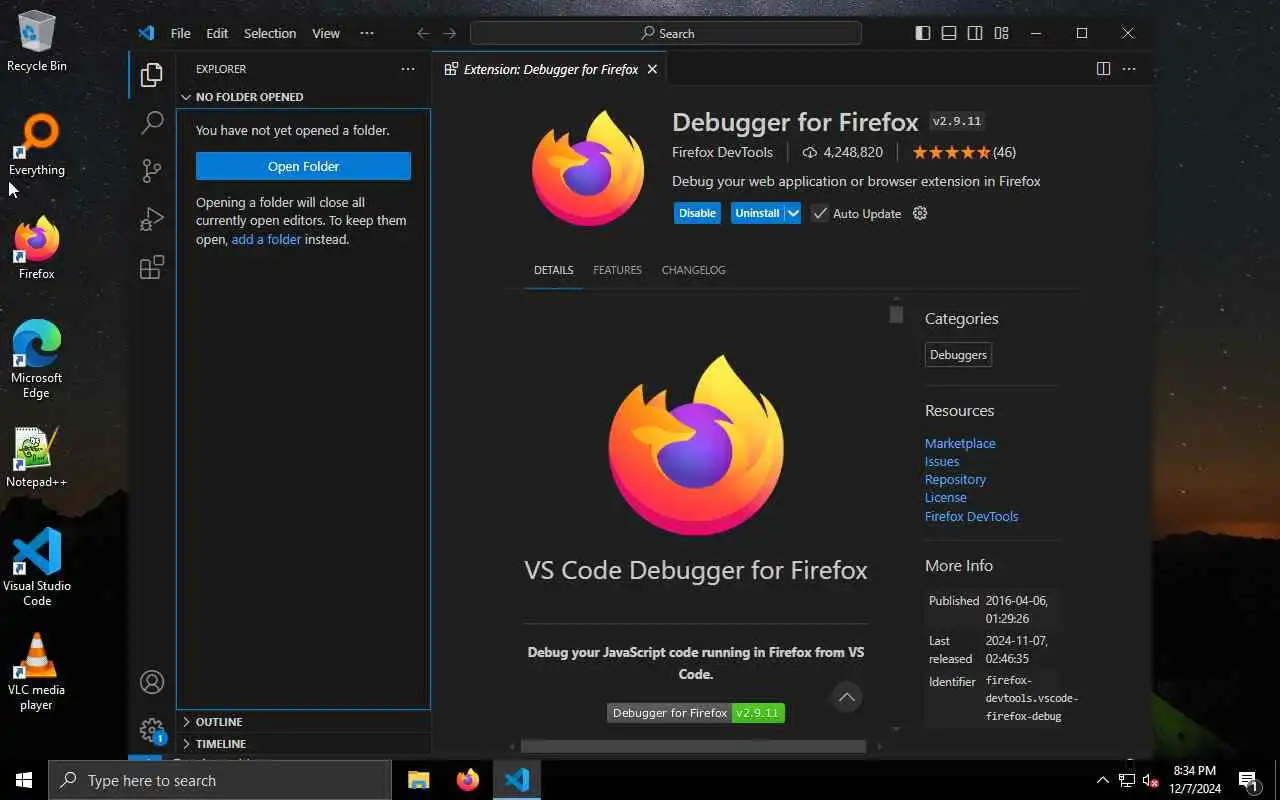
Task: Switch to the Features tab
Action: click(x=617, y=270)
